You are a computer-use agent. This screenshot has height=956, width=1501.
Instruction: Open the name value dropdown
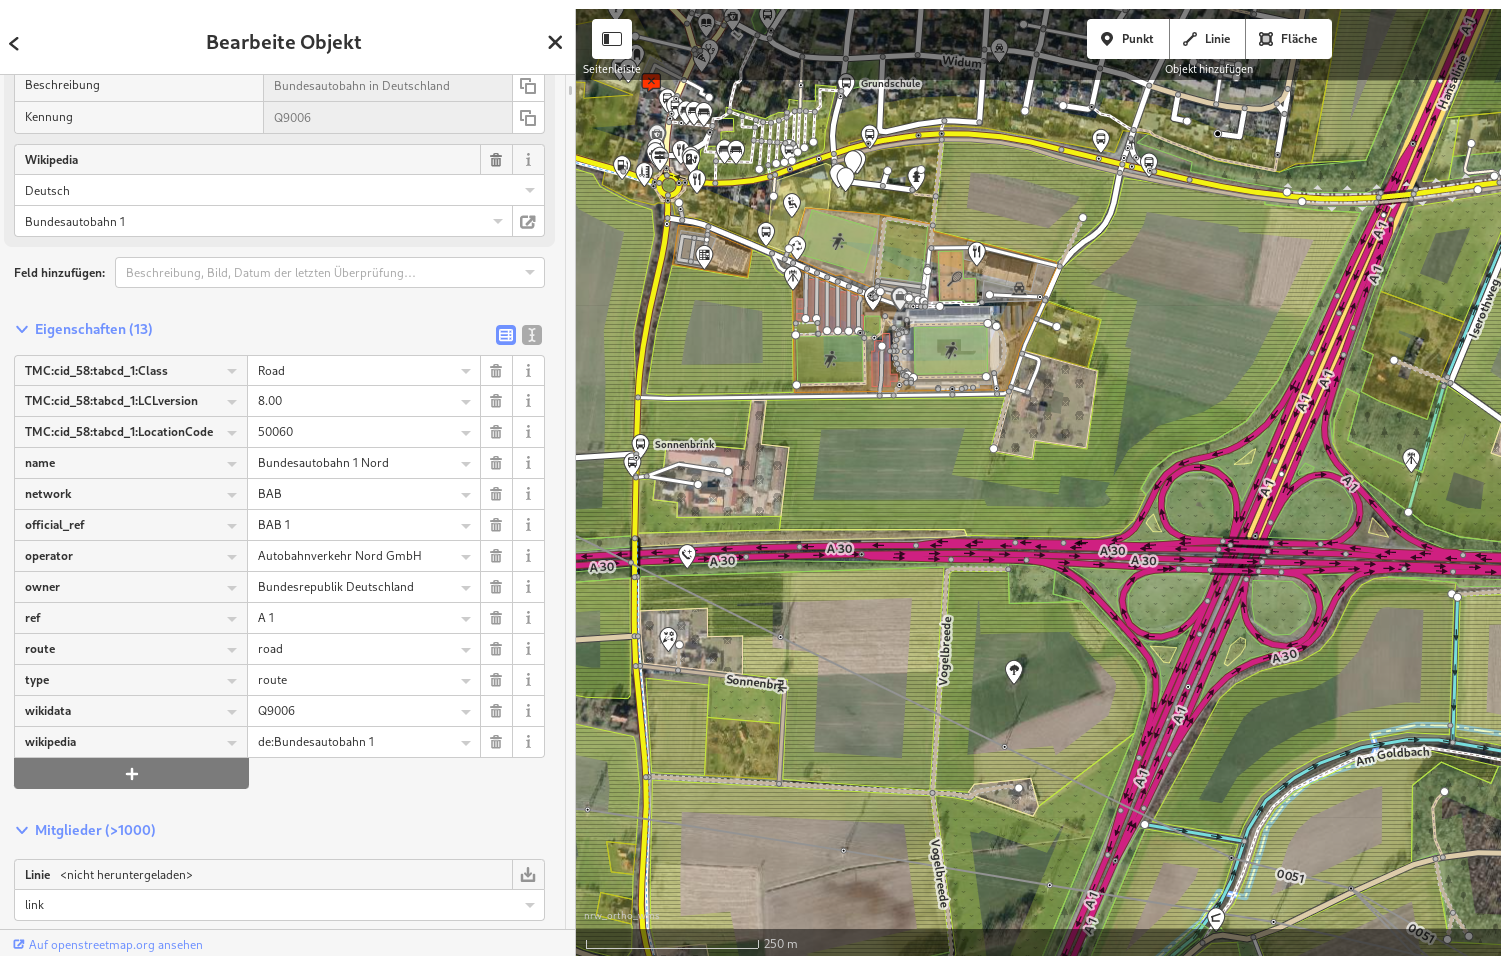click(466, 463)
